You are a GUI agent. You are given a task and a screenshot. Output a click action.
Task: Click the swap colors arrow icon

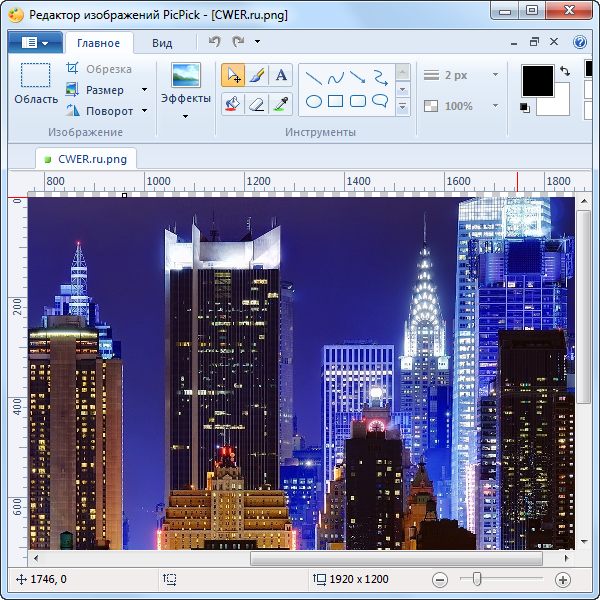click(x=564, y=71)
